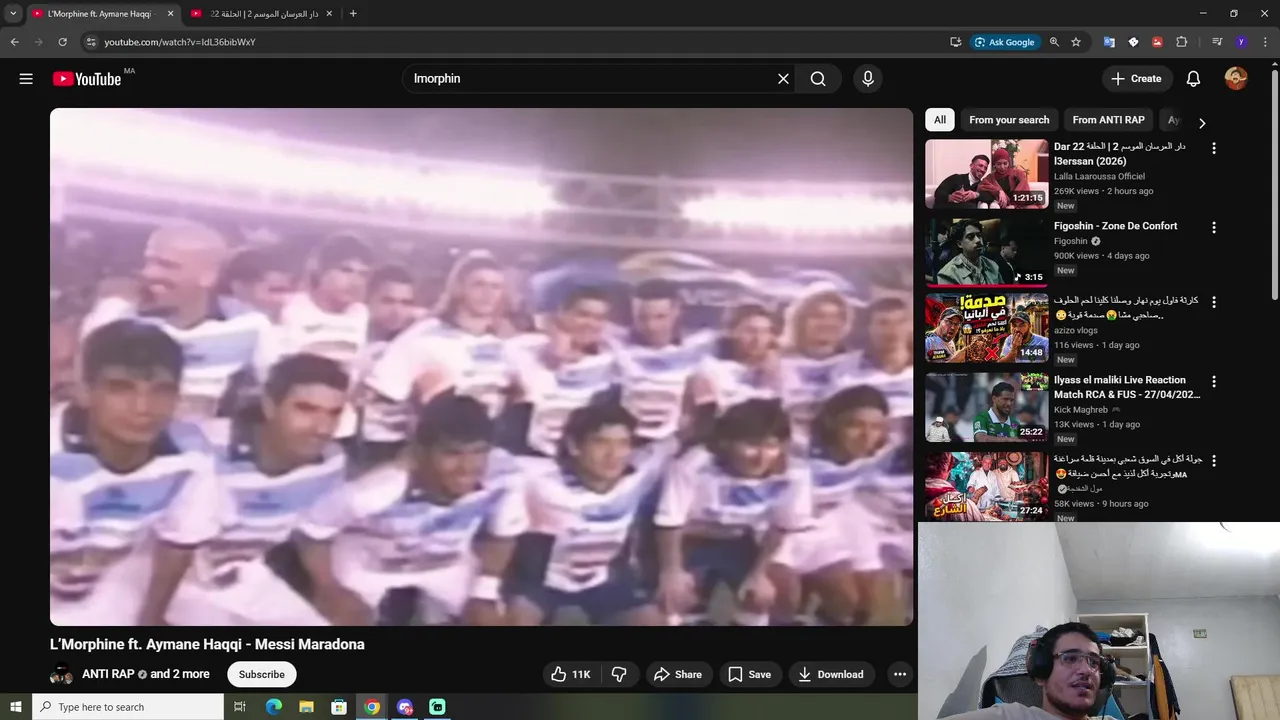Open Chrome profile Y avatar
Image resolution: width=1280 pixels, height=720 pixels.
point(1241,42)
